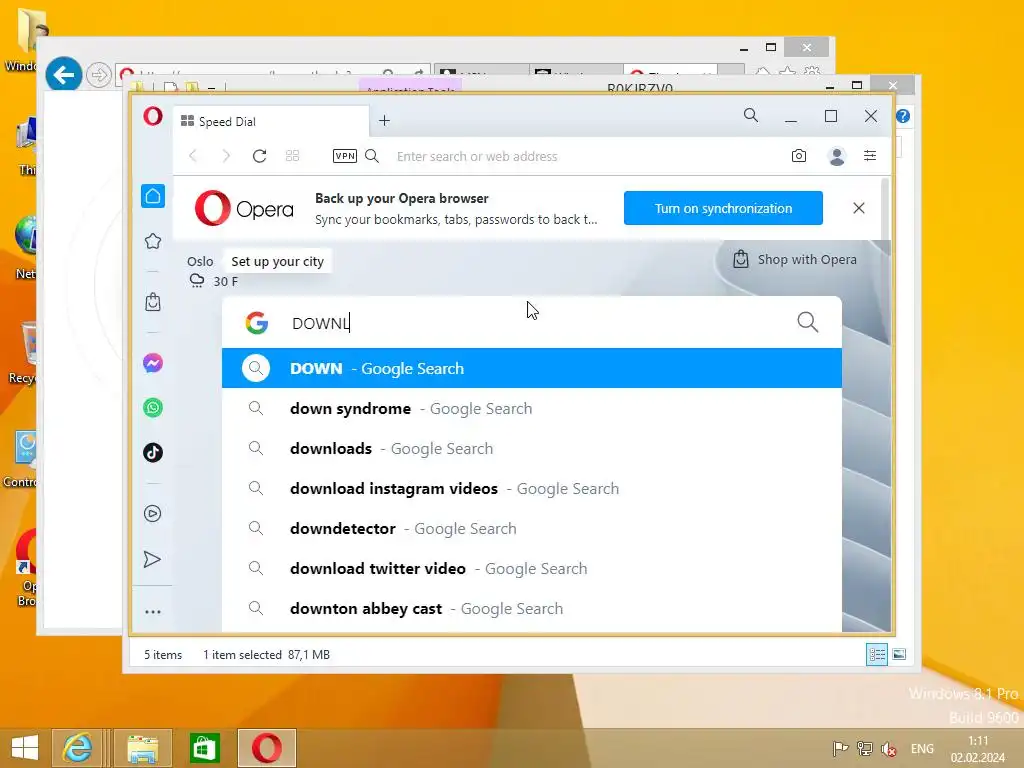Viewport: 1024px width, 768px height.
Task: Open the My Flow send icon
Action: point(152,559)
